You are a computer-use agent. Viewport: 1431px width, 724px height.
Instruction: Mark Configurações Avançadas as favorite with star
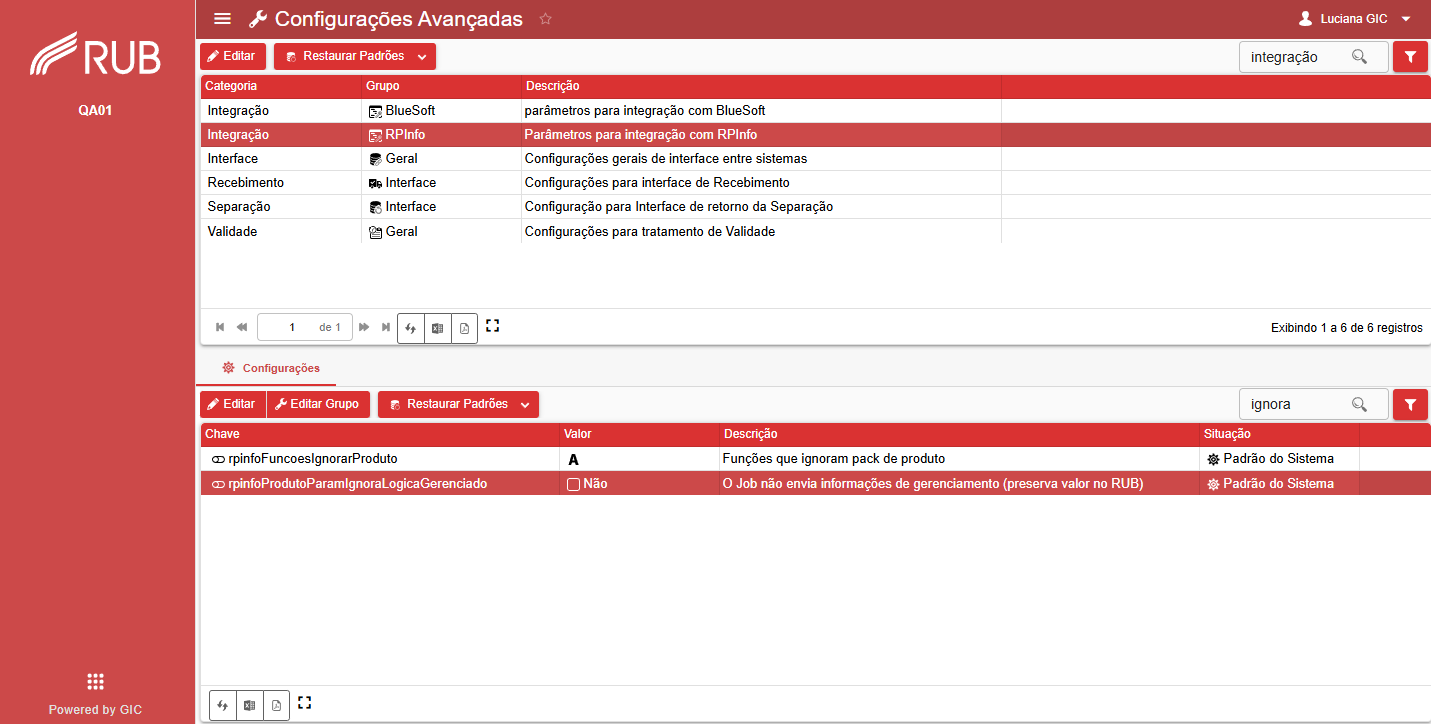click(x=545, y=19)
